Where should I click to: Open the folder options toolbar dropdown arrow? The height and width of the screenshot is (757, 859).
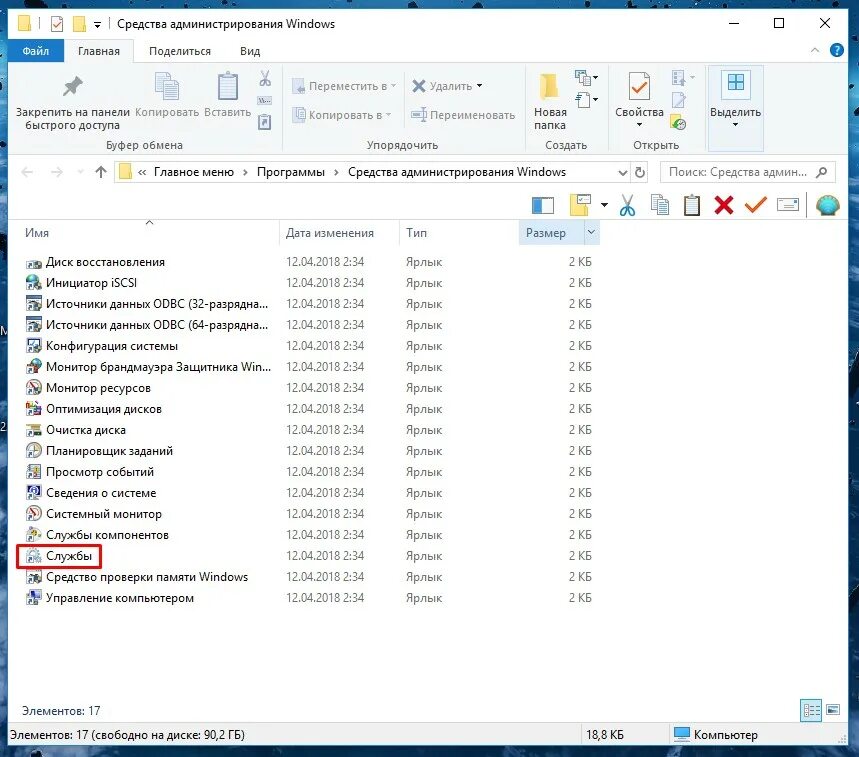coord(604,205)
